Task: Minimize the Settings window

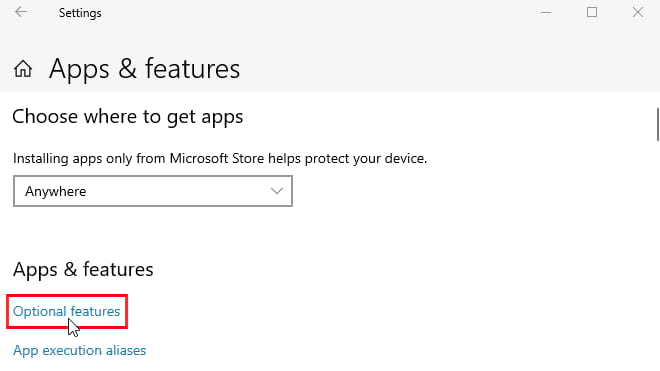Action: 546,13
